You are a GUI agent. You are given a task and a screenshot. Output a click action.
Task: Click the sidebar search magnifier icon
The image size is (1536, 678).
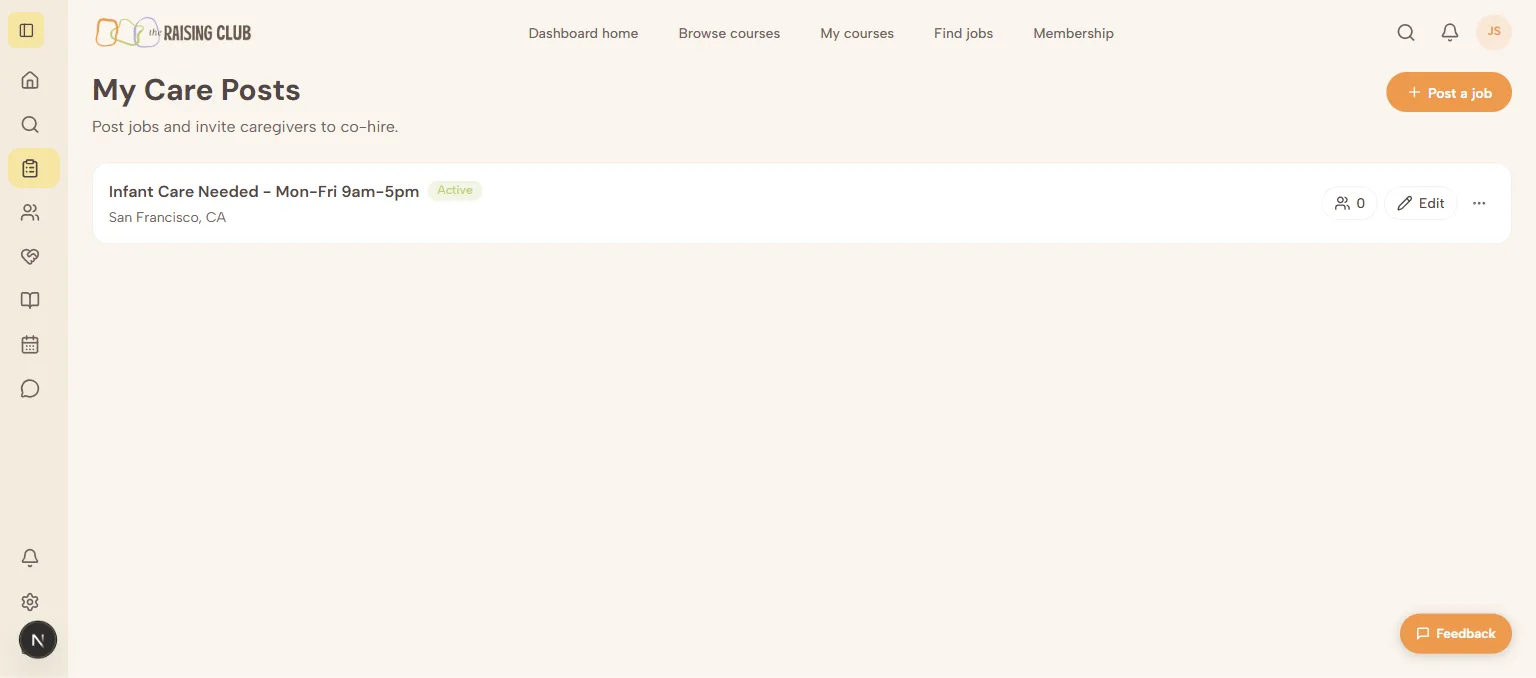[30, 124]
